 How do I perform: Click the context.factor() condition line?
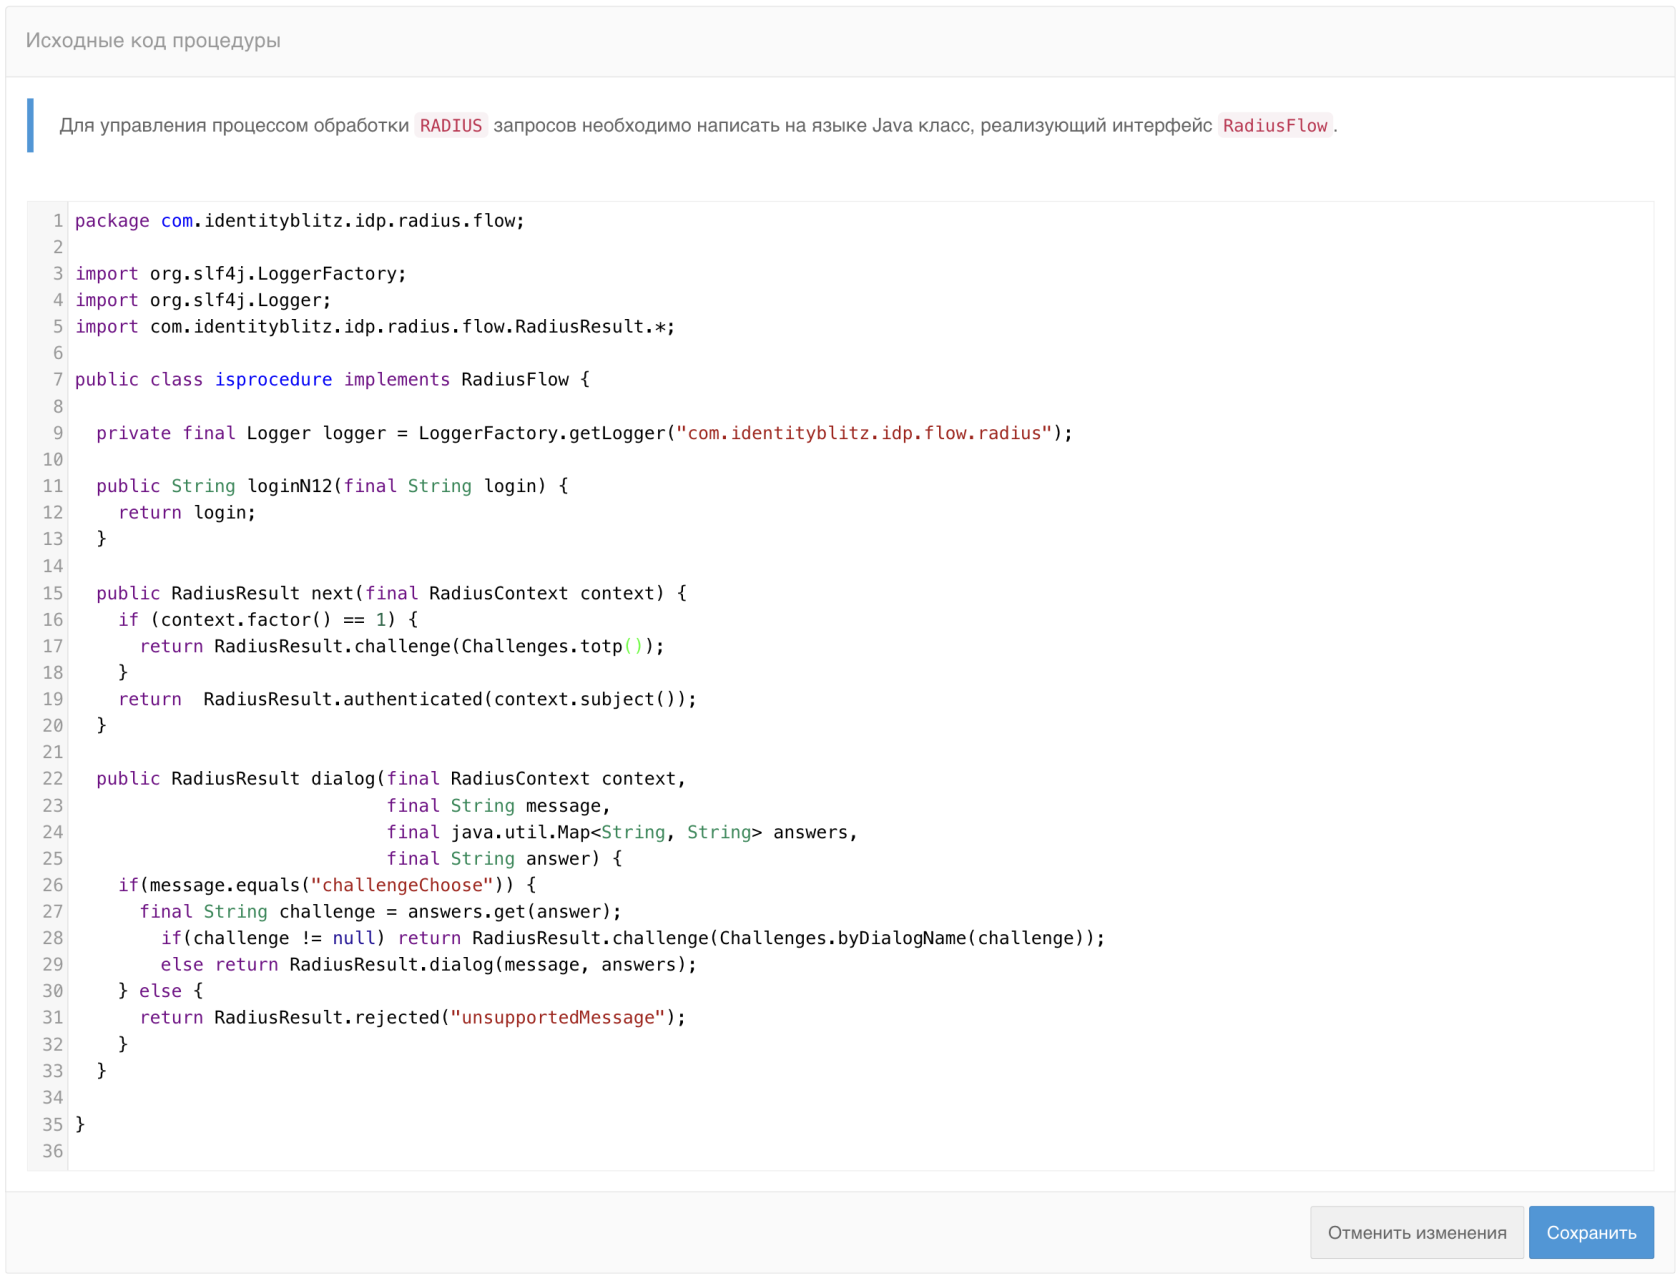point(268,620)
